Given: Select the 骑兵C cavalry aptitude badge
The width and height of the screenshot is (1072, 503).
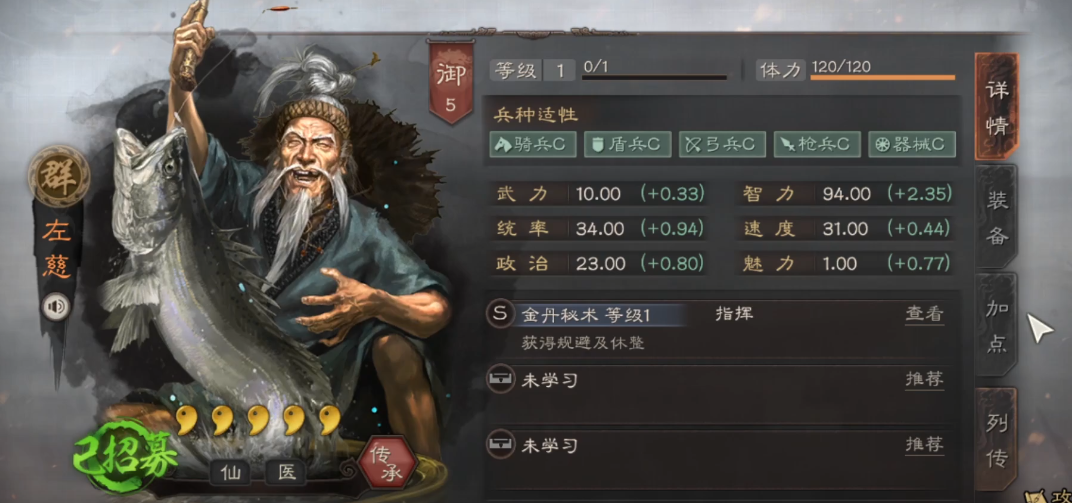Looking at the screenshot, I should pyautogui.click(x=533, y=144).
